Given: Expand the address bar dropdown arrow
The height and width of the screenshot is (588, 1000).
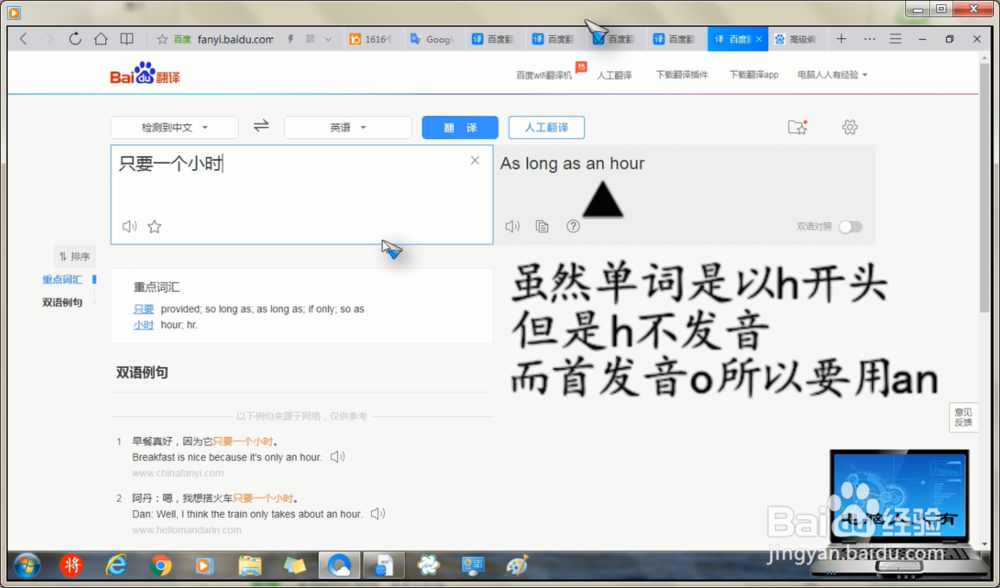Looking at the screenshot, I should (328, 40).
